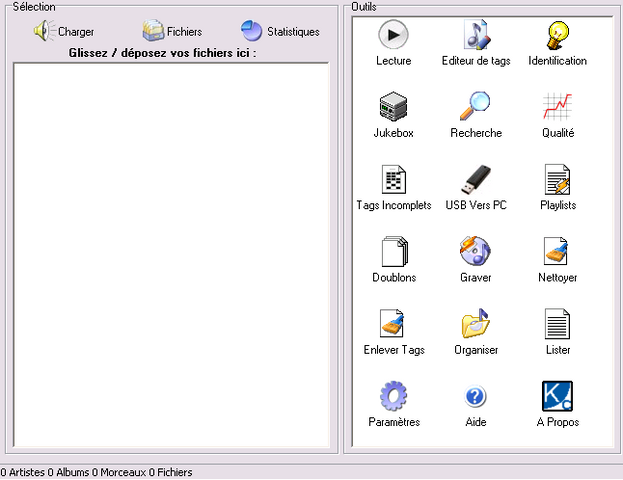The width and height of the screenshot is (623, 480).
Task: Launch the Doublons duplicates tool
Action: (393, 259)
